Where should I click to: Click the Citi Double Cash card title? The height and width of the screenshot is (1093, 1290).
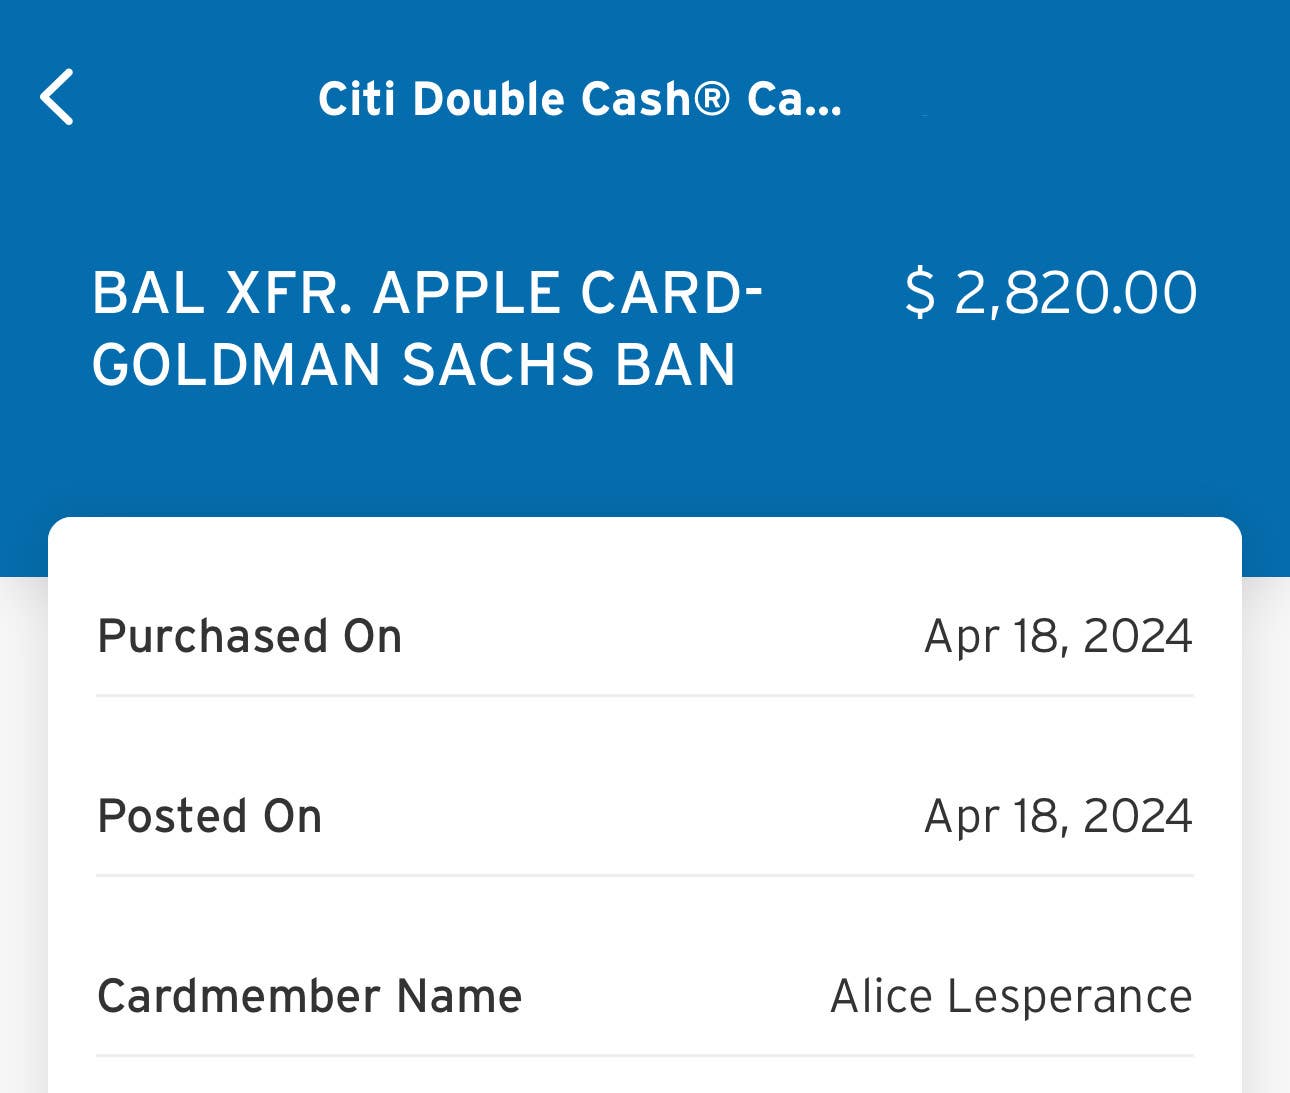click(x=579, y=99)
